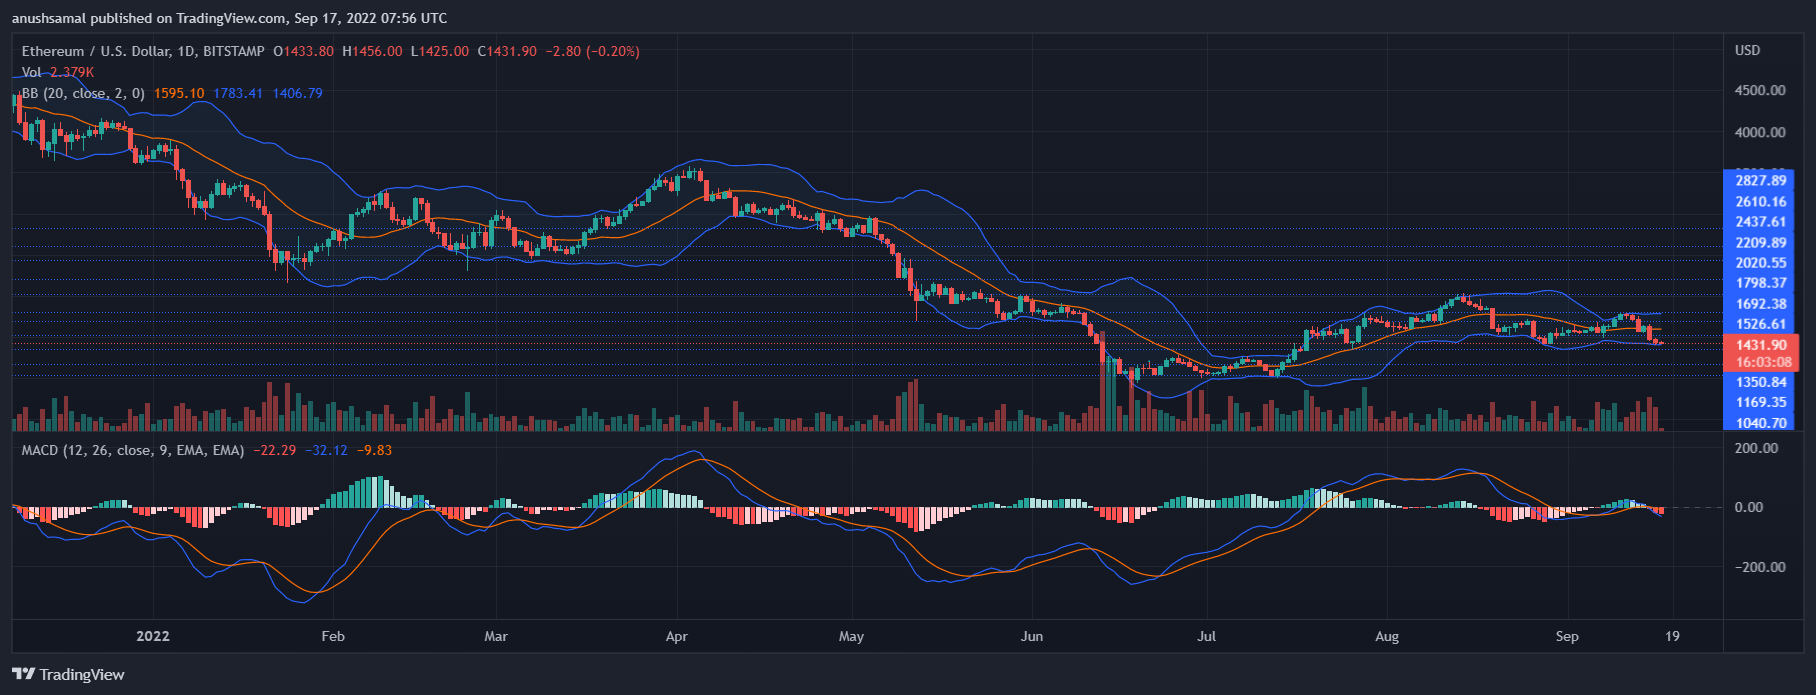The width and height of the screenshot is (1816, 695).
Task: Click the TradingView logo icon
Action: pos(24,674)
